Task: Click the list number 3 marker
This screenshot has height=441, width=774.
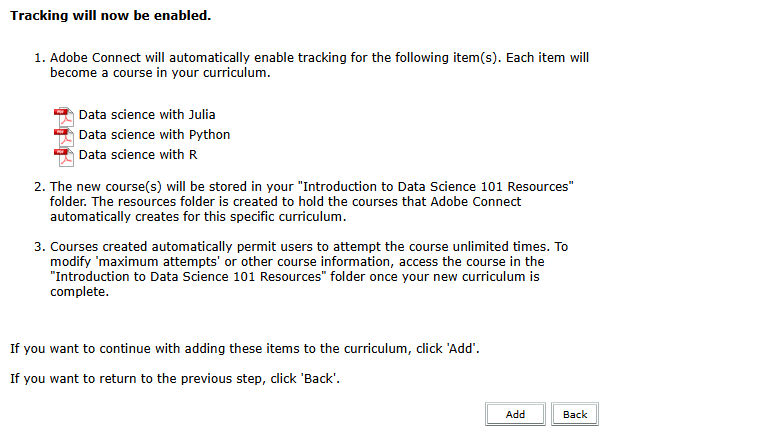Action: [40, 247]
